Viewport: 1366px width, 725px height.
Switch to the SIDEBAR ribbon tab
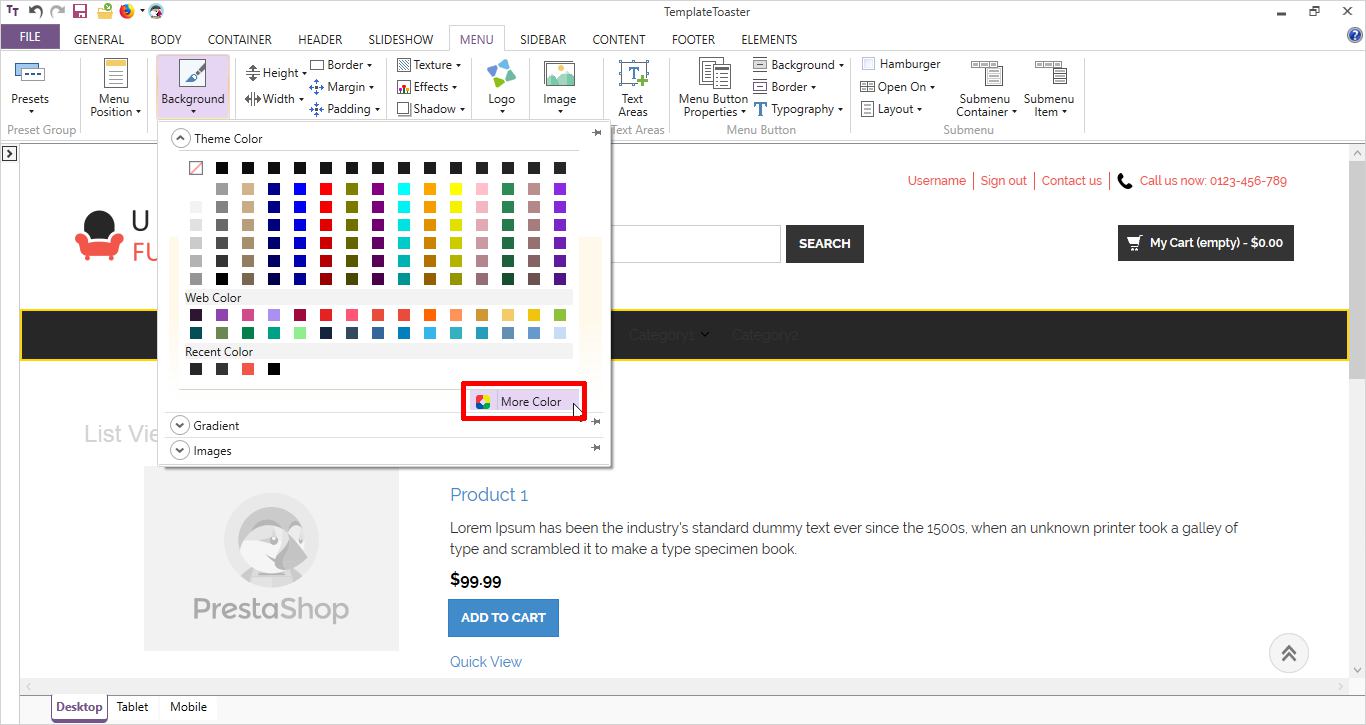[543, 40]
